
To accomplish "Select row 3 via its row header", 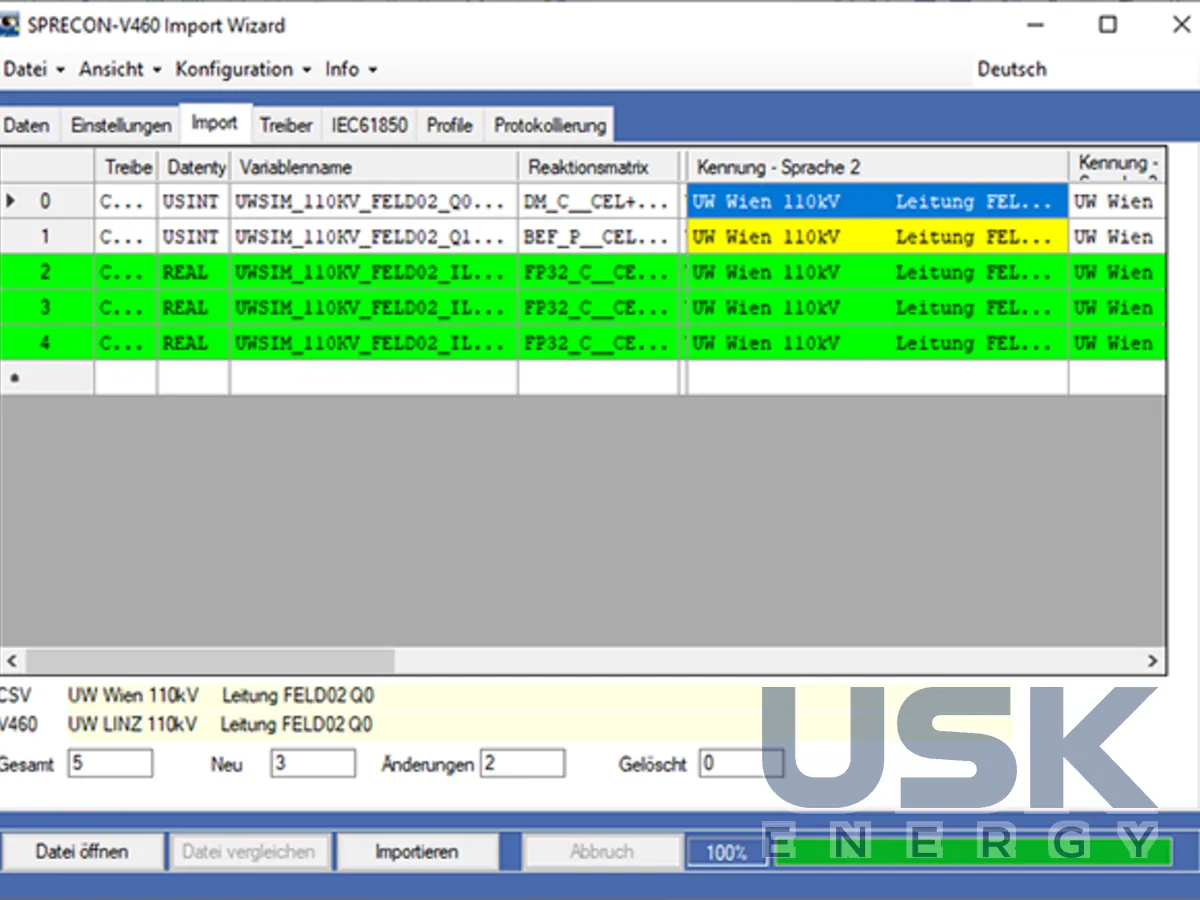I will click(47, 308).
